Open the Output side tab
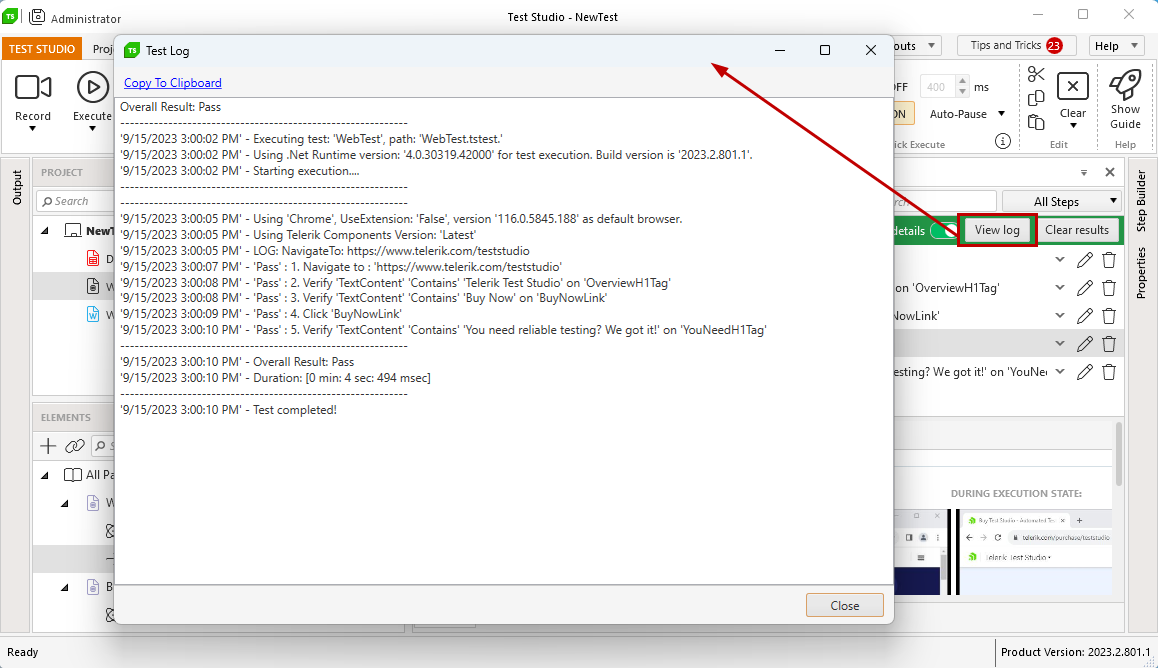Image resolution: width=1158 pixels, height=668 pixels. [17, 187]
